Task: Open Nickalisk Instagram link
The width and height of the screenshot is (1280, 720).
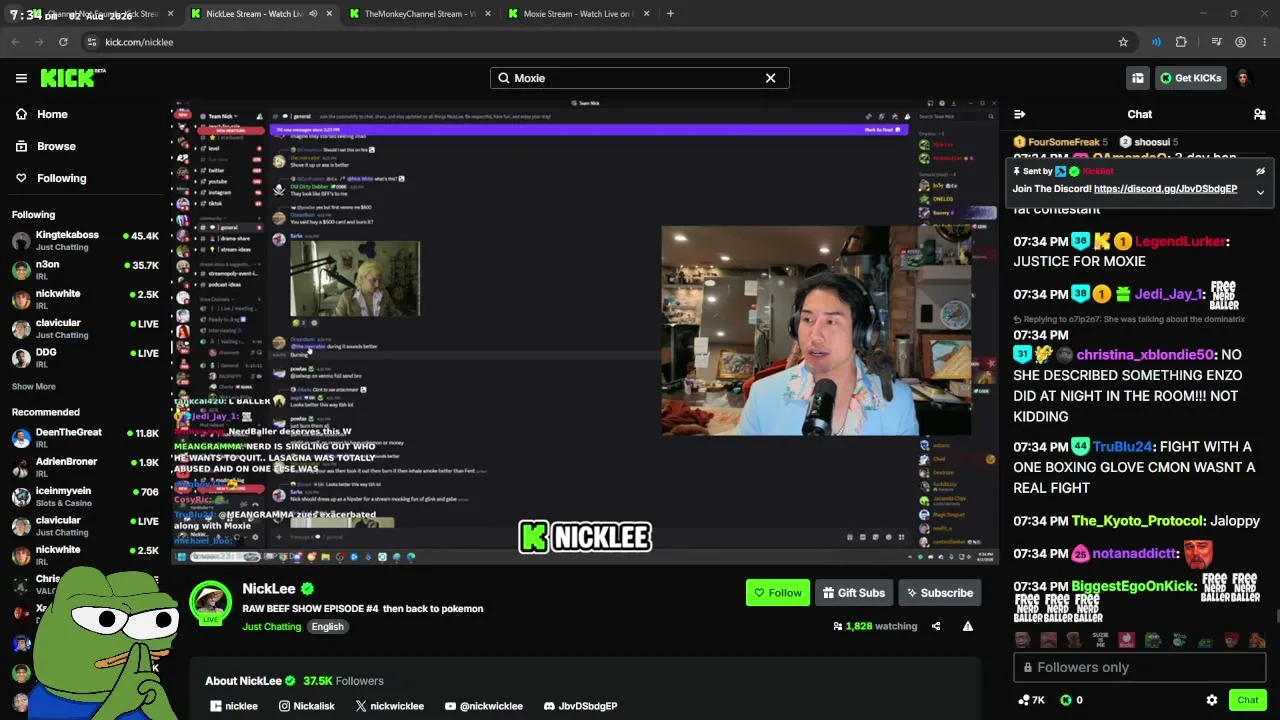Action: (x=307, y=706)
